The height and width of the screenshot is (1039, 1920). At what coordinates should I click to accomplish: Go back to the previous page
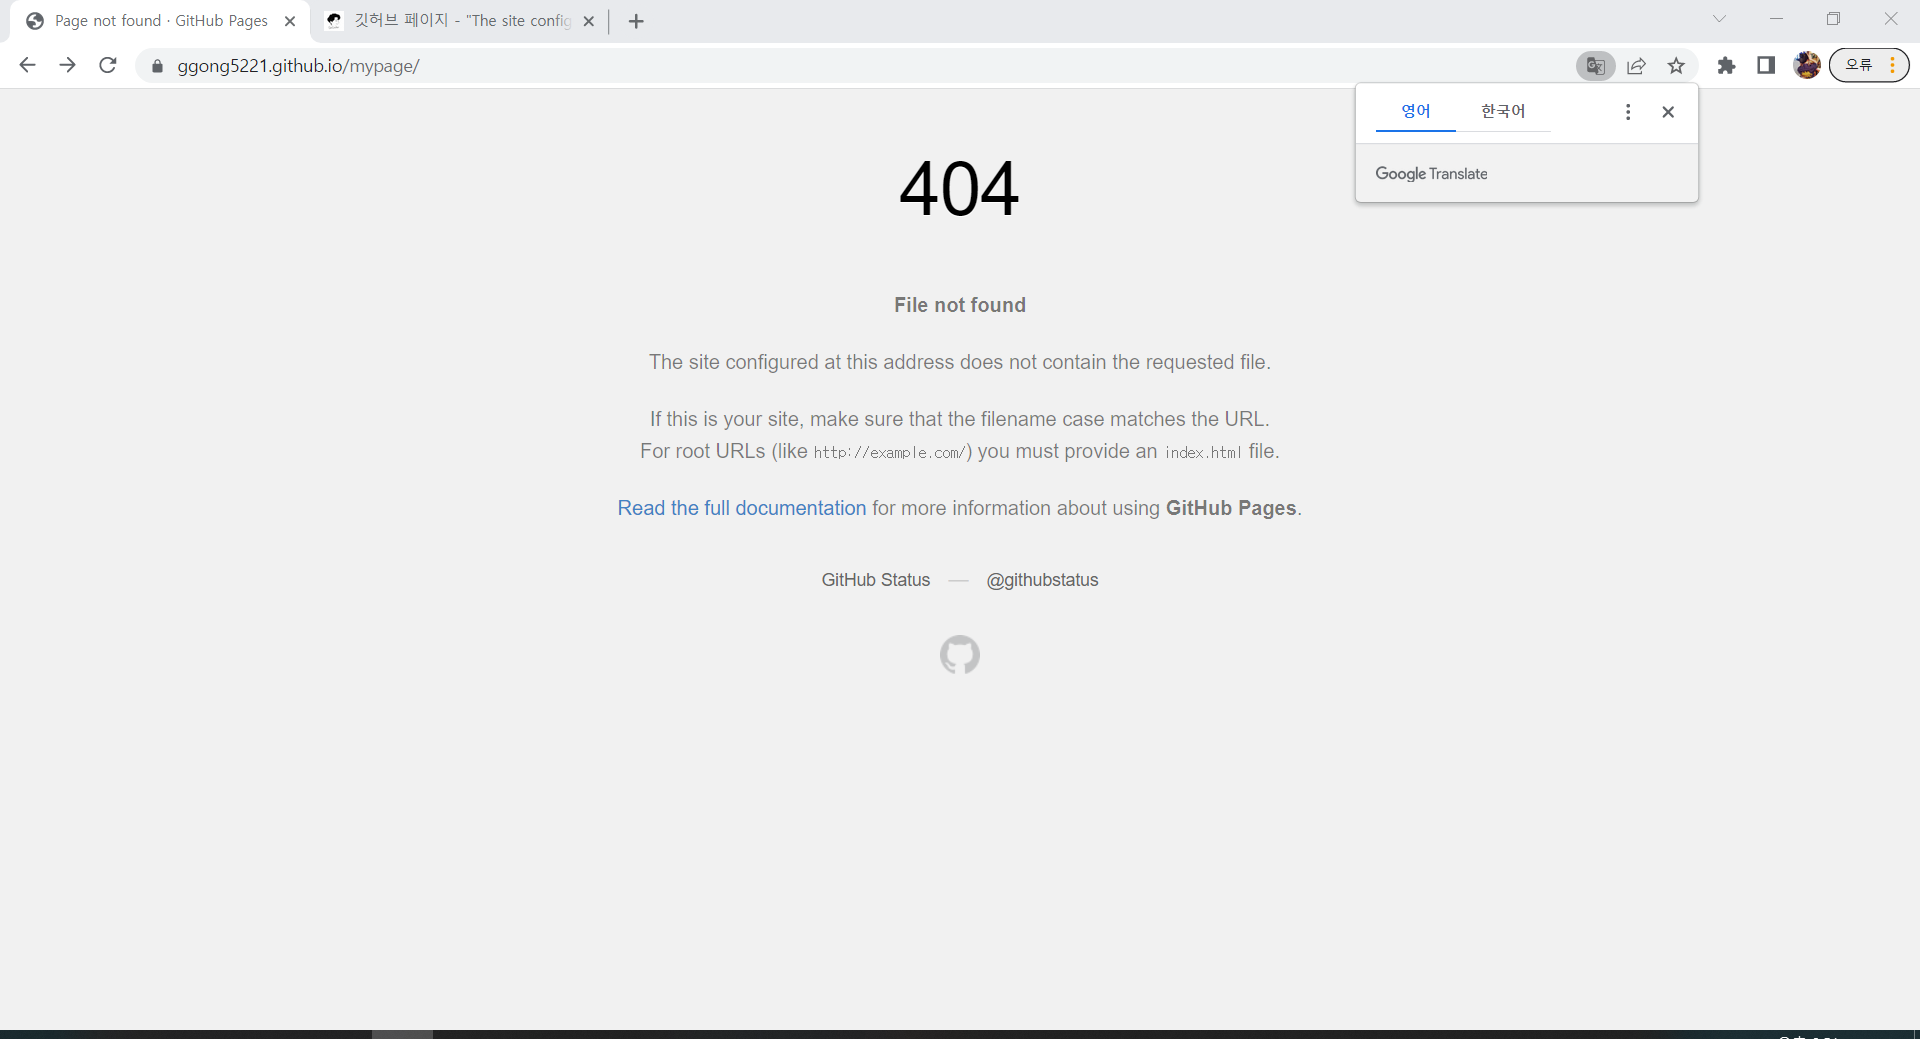(x=27, y=66)
